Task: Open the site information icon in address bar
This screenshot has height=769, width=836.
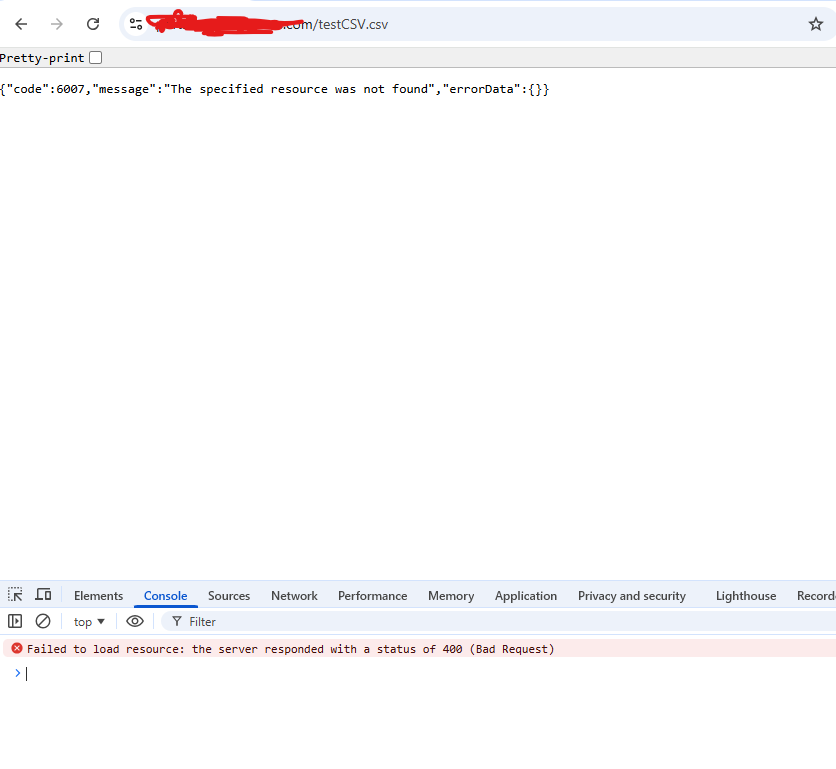Action: tap(136, 24)
